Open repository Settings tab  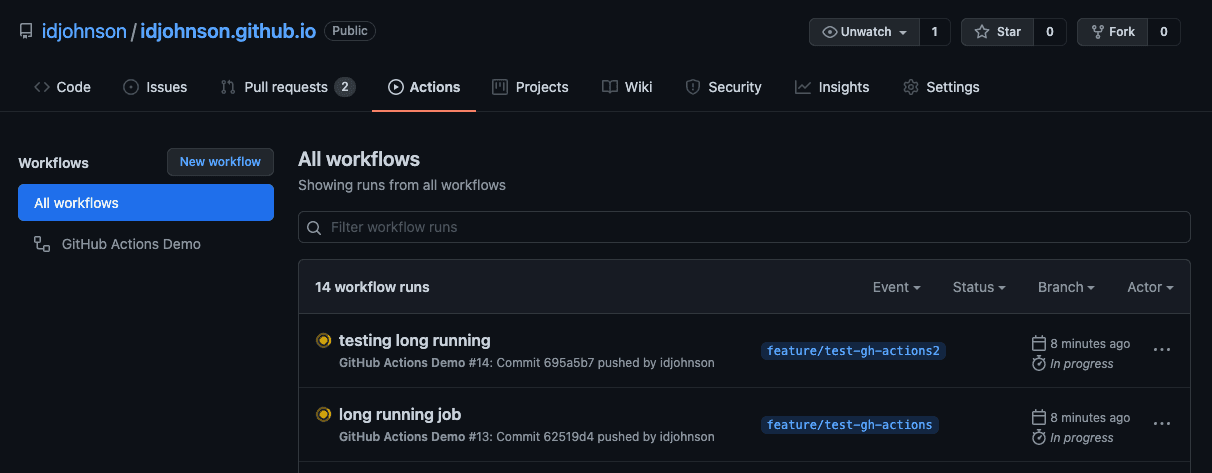pos(941,87)
